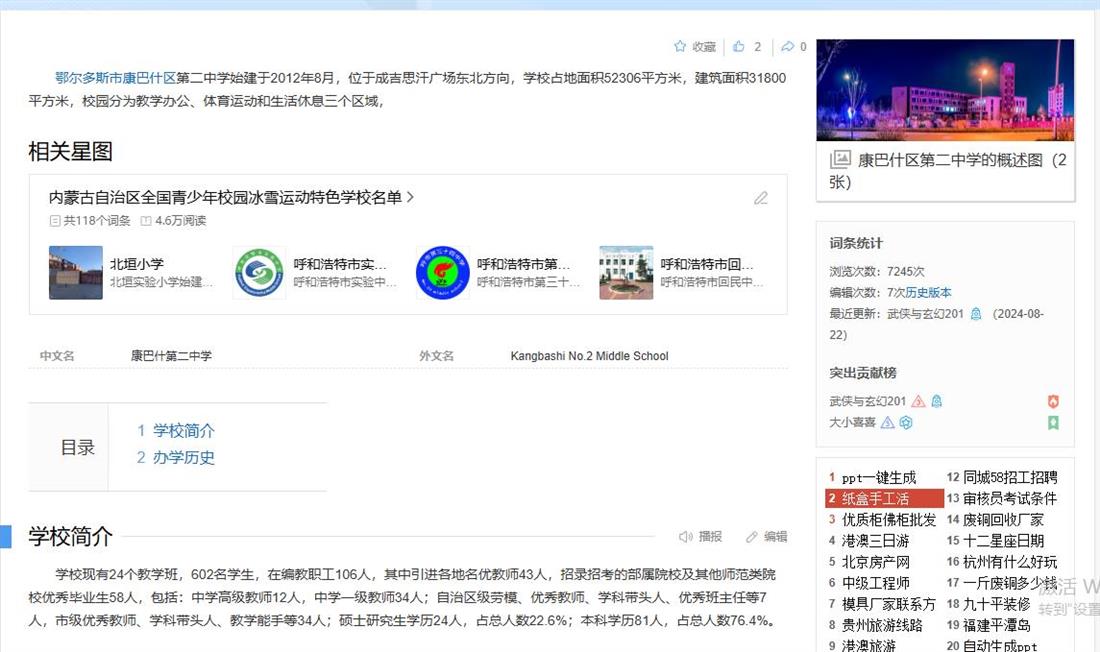Click the reading count icon before 4.6万阅读

click(146, 221)
